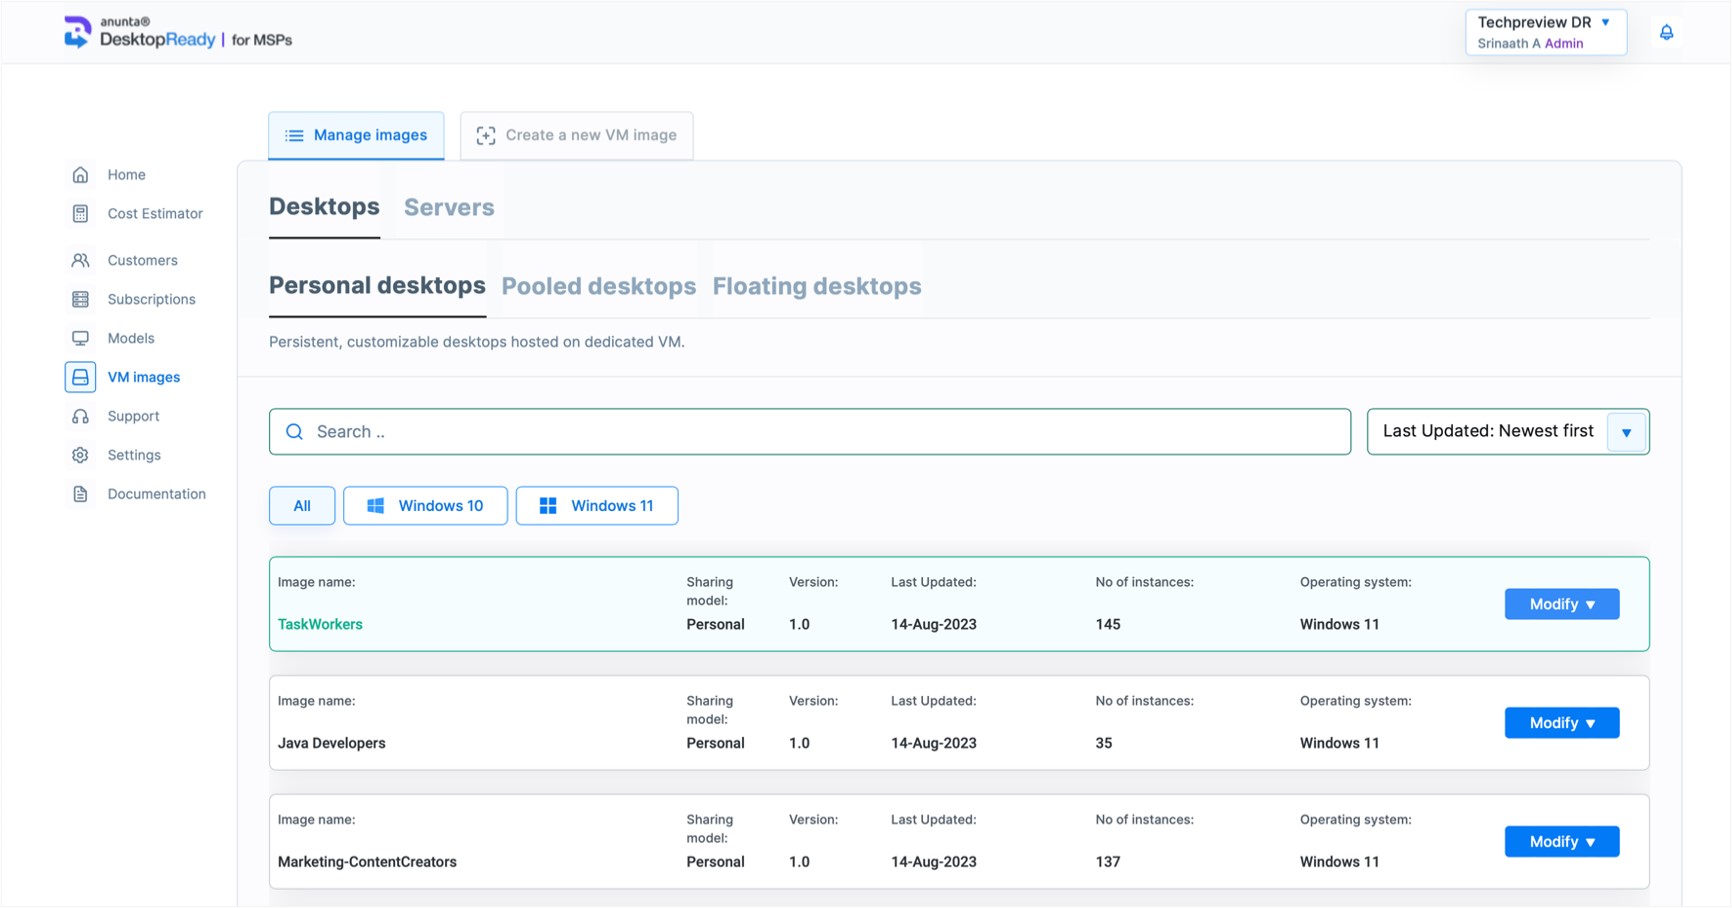Select the All filter chip
The width and height of the screenshot is (1732, 908).
click(x=302, y=506)
